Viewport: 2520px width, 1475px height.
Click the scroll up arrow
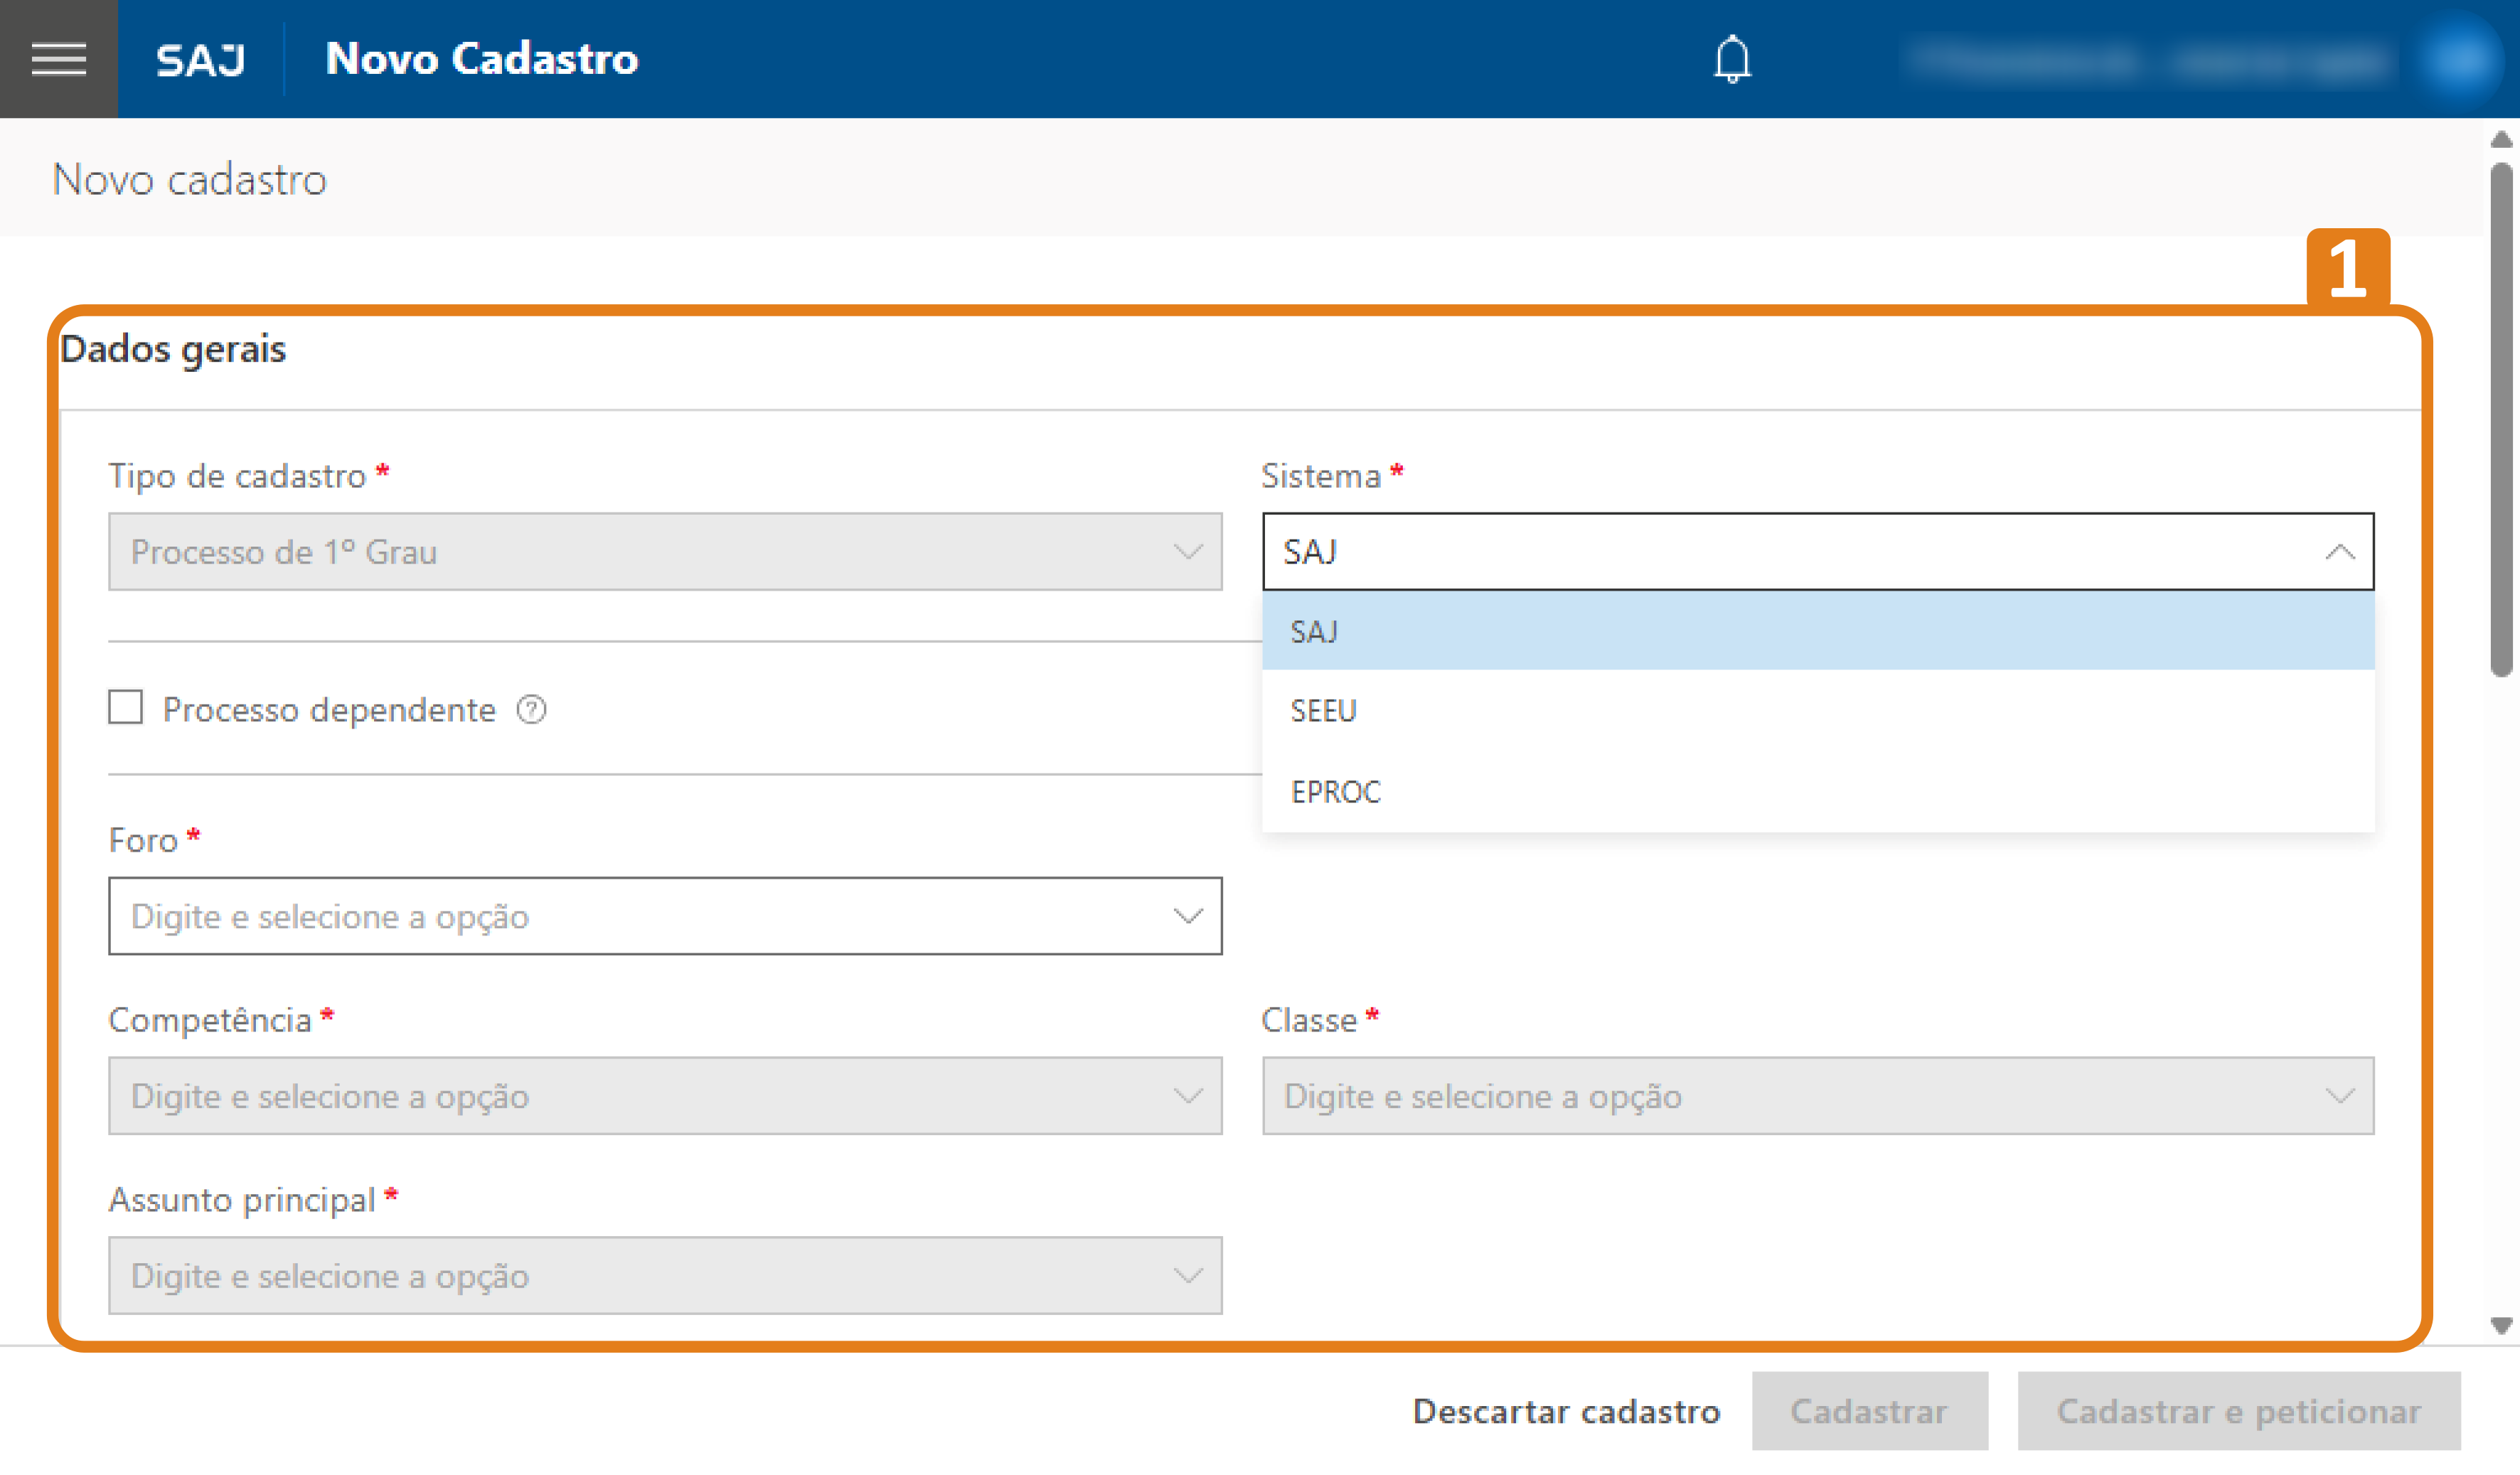coord(2501,140)
